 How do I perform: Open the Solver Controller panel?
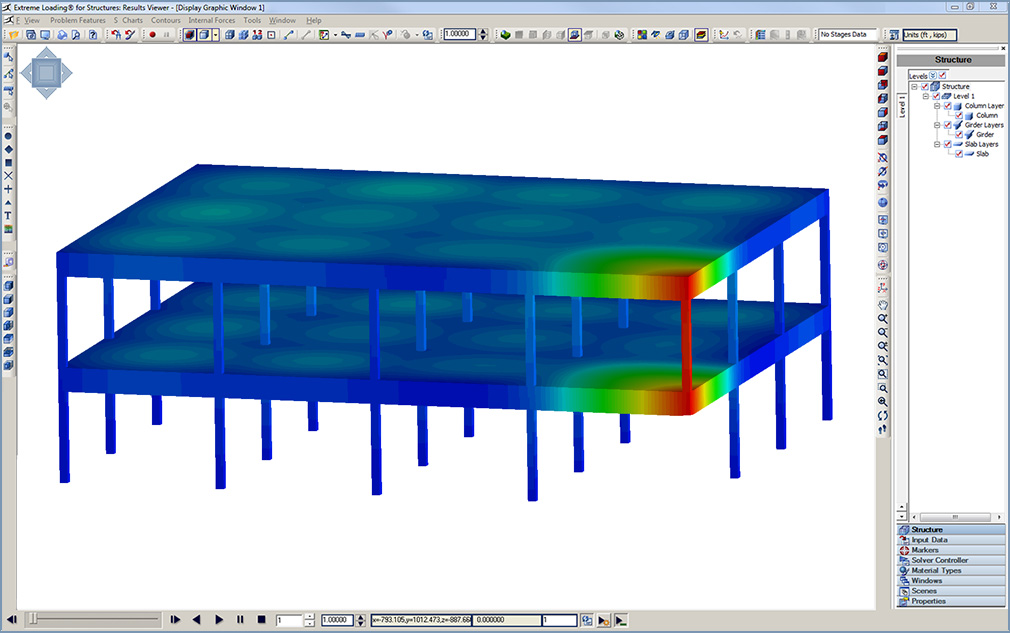click(939, 560)
